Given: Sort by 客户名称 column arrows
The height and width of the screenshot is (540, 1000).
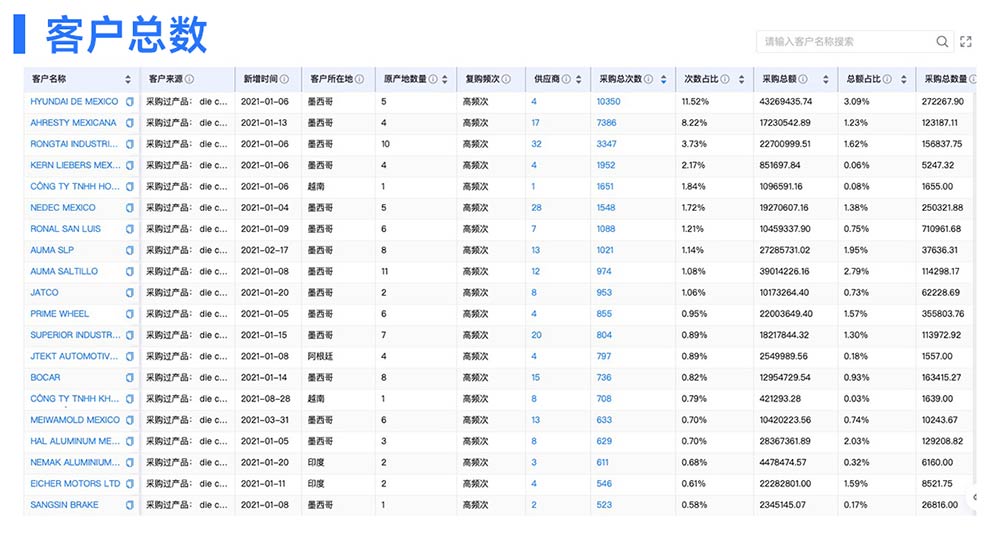Looking at the screenshot, I should click(128, 79).
